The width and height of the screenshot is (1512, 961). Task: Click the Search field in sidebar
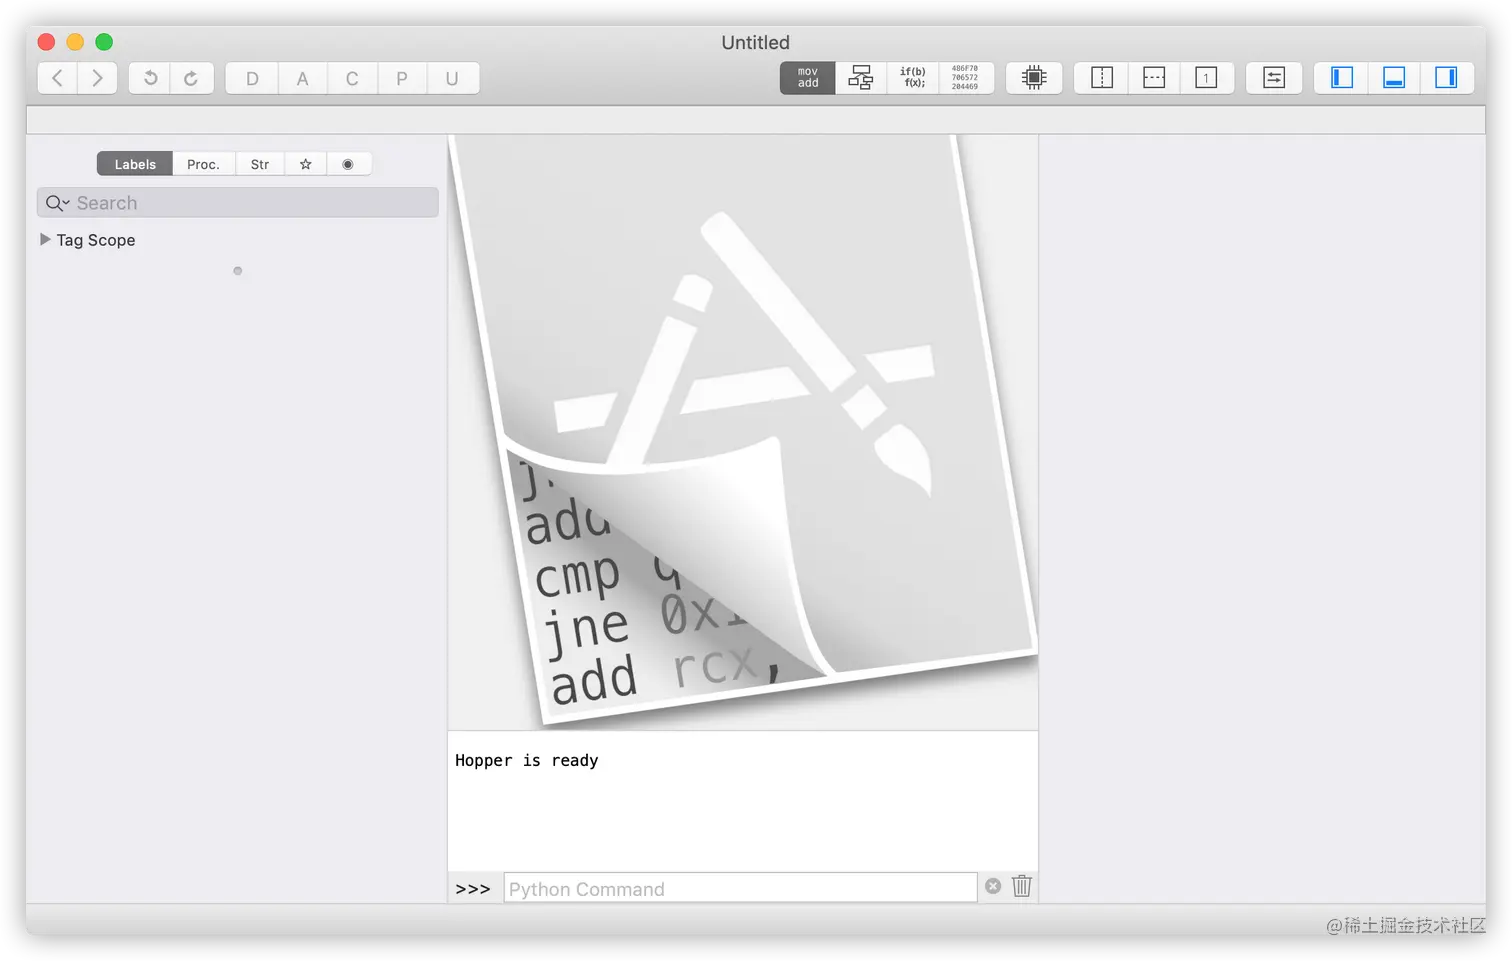click(x=238, y=203)
